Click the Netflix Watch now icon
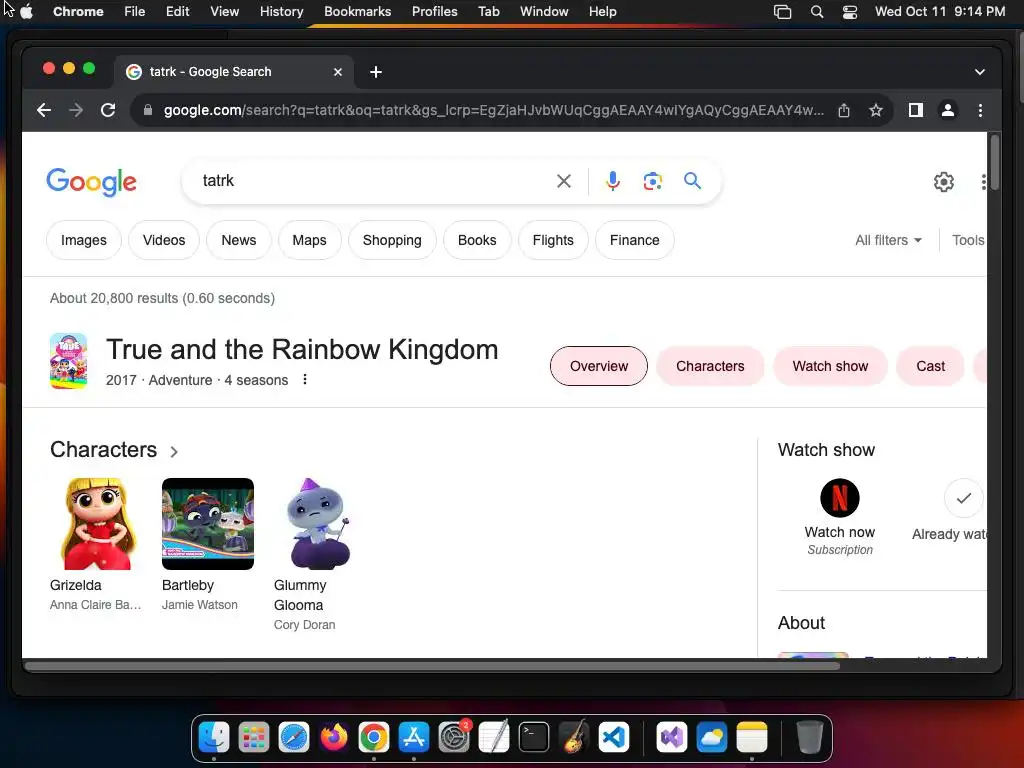This screenshot has width=1024, height=768. [x=840, y=498]
